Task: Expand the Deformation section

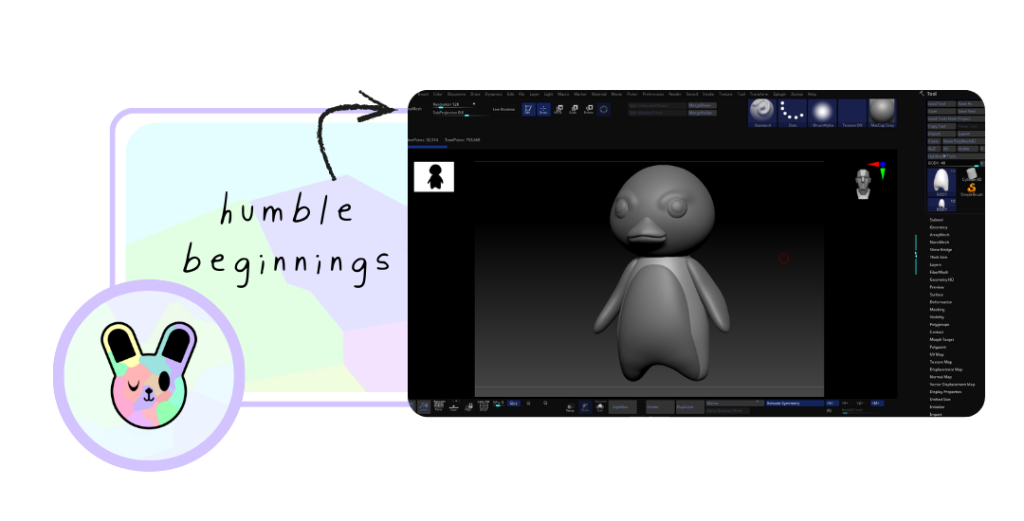Action: 940,302
